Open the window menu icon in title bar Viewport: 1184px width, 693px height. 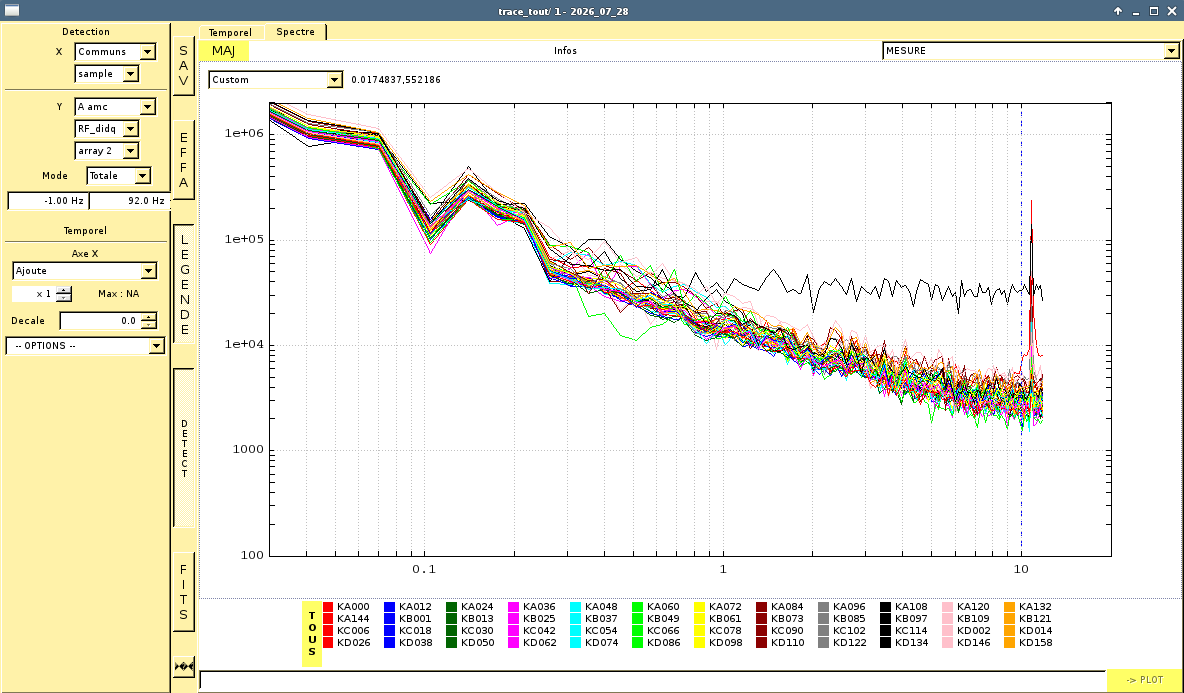click(11, 11)
